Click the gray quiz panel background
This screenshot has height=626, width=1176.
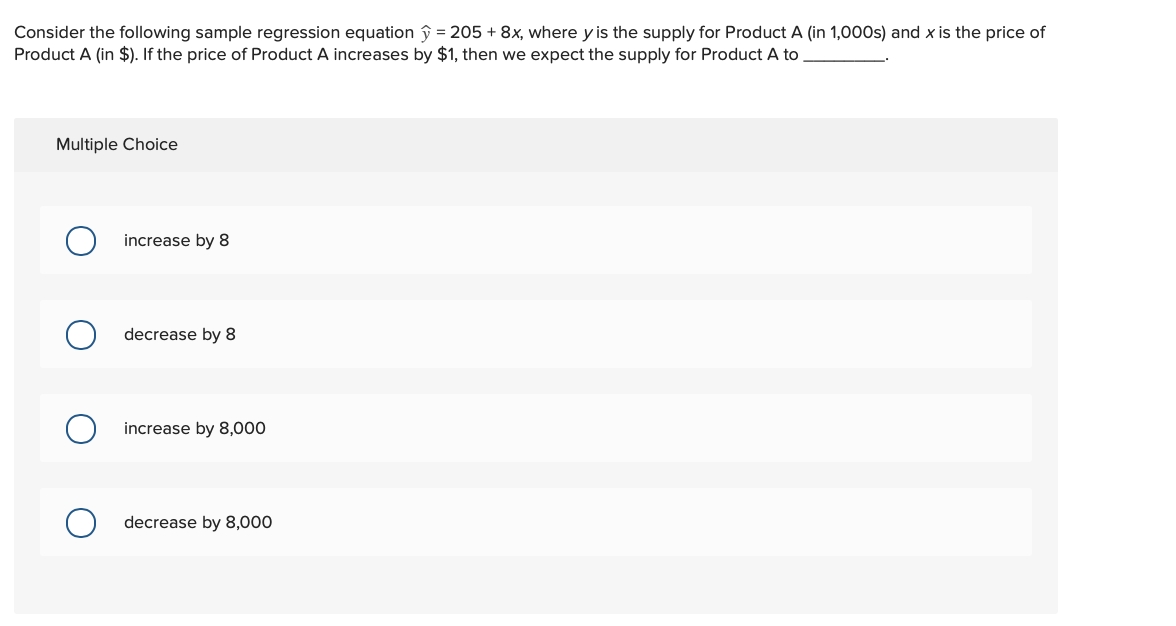(x=535, y=590)
